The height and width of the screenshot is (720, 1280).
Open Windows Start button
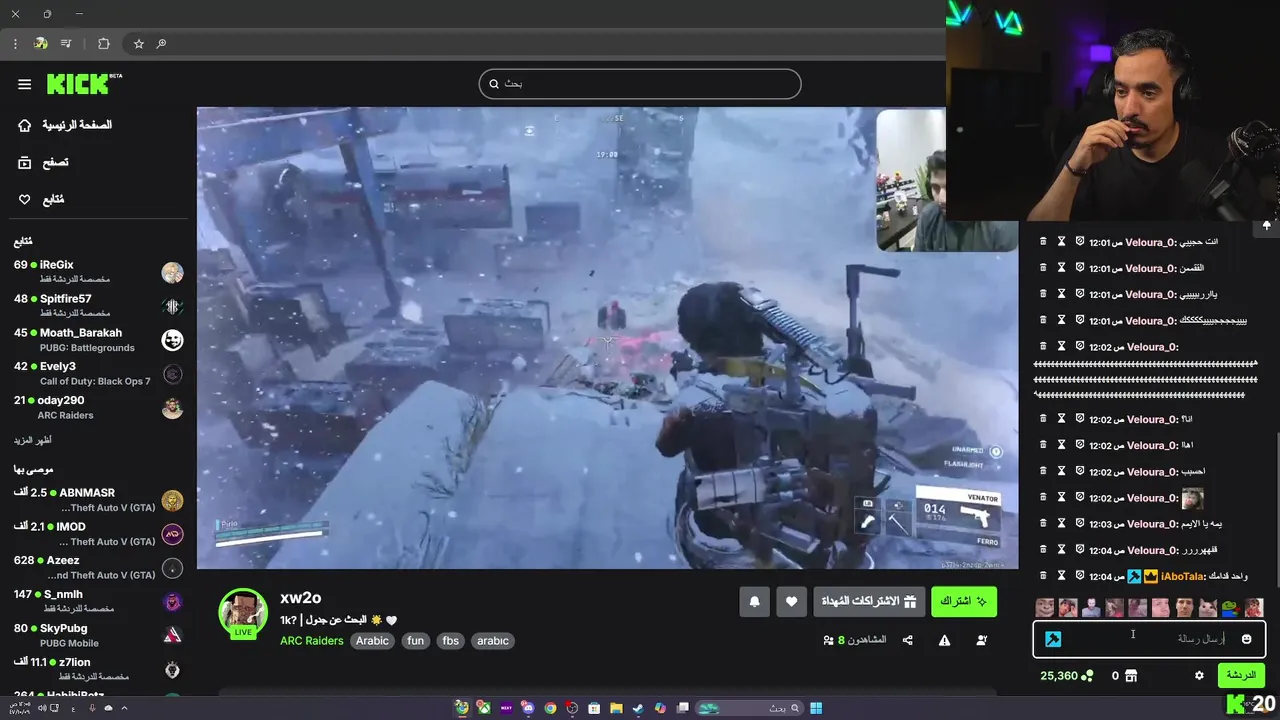coord(816,708)
